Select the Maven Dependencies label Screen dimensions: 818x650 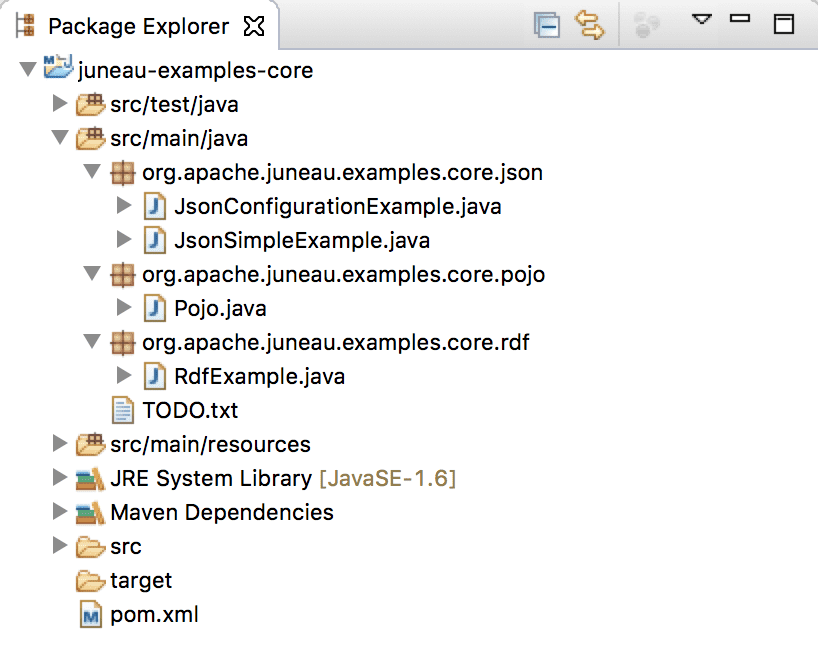click(222, 512)
